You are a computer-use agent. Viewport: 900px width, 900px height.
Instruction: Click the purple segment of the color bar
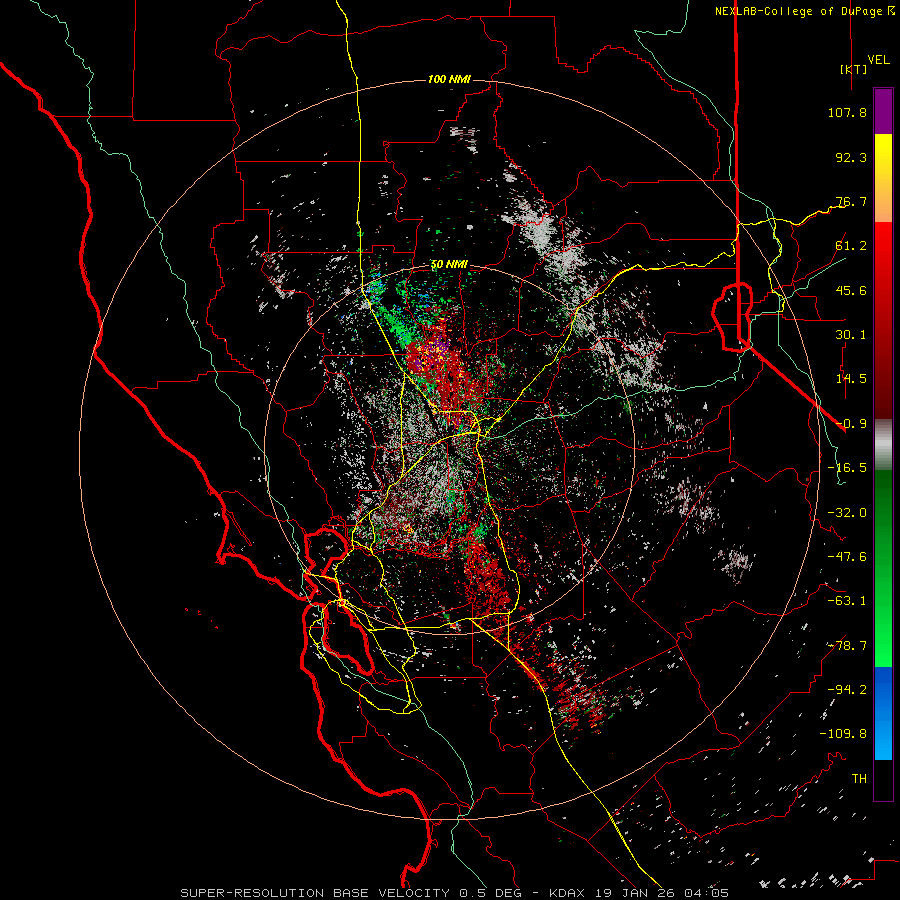click(883, 111)
